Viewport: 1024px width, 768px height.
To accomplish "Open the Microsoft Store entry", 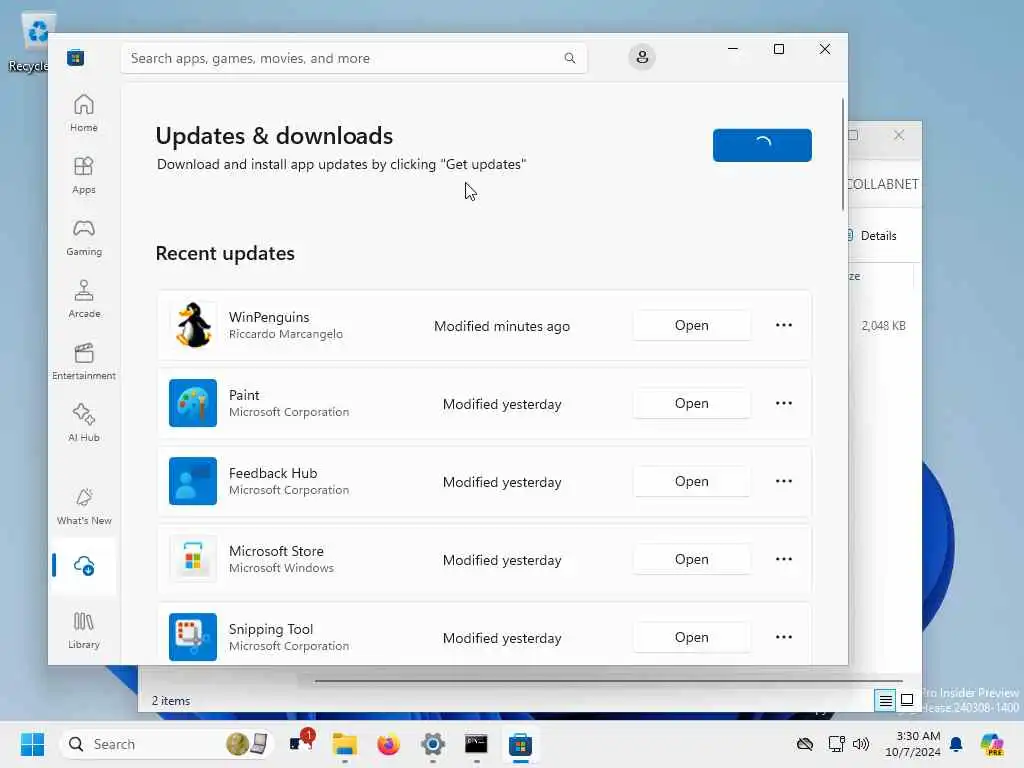I will [692, 559].
